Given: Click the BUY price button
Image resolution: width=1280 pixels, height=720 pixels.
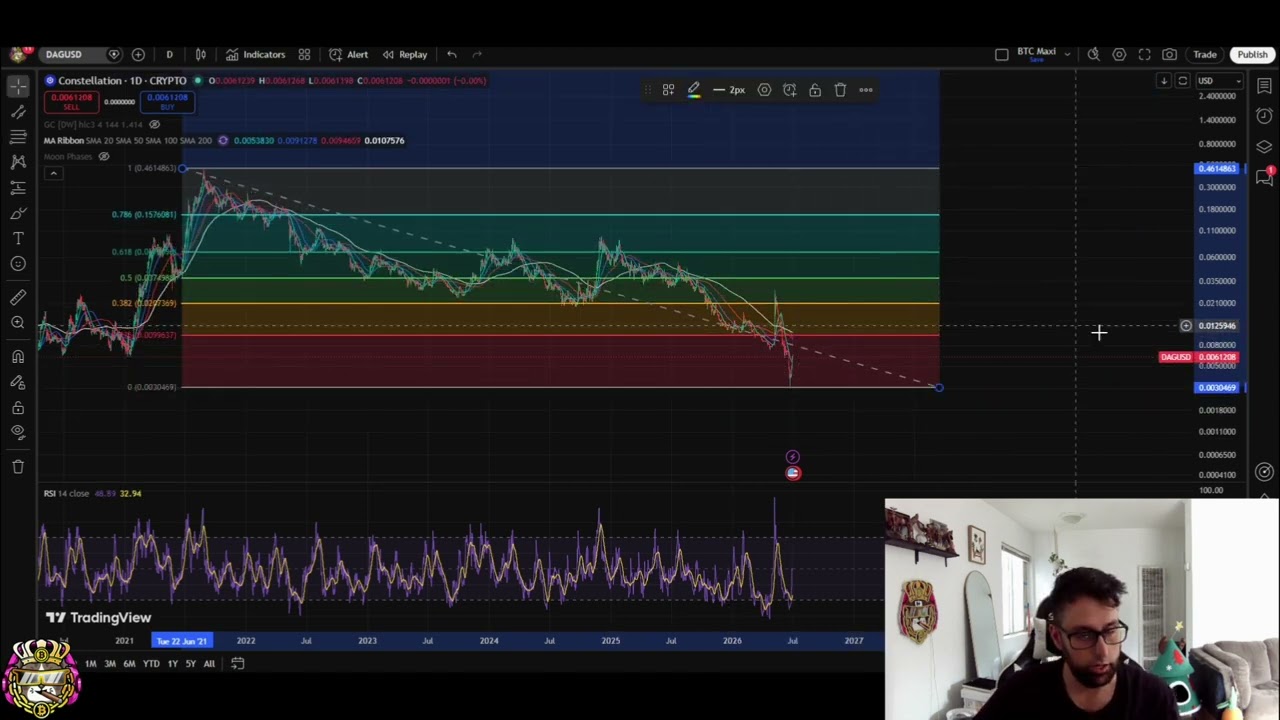Looking at the screenshot, I should pos(167,101).
